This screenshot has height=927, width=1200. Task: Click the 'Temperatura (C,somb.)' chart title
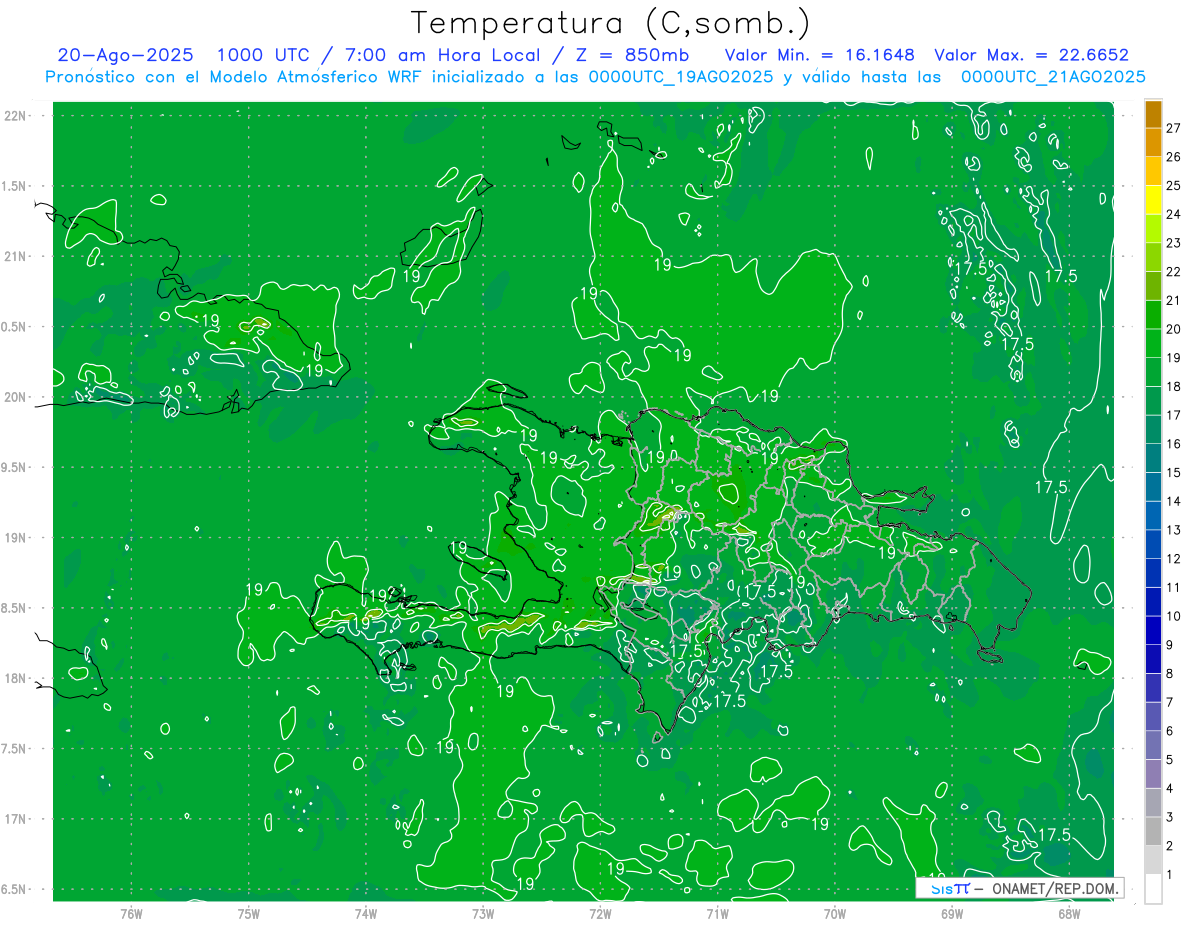[610, 22]
